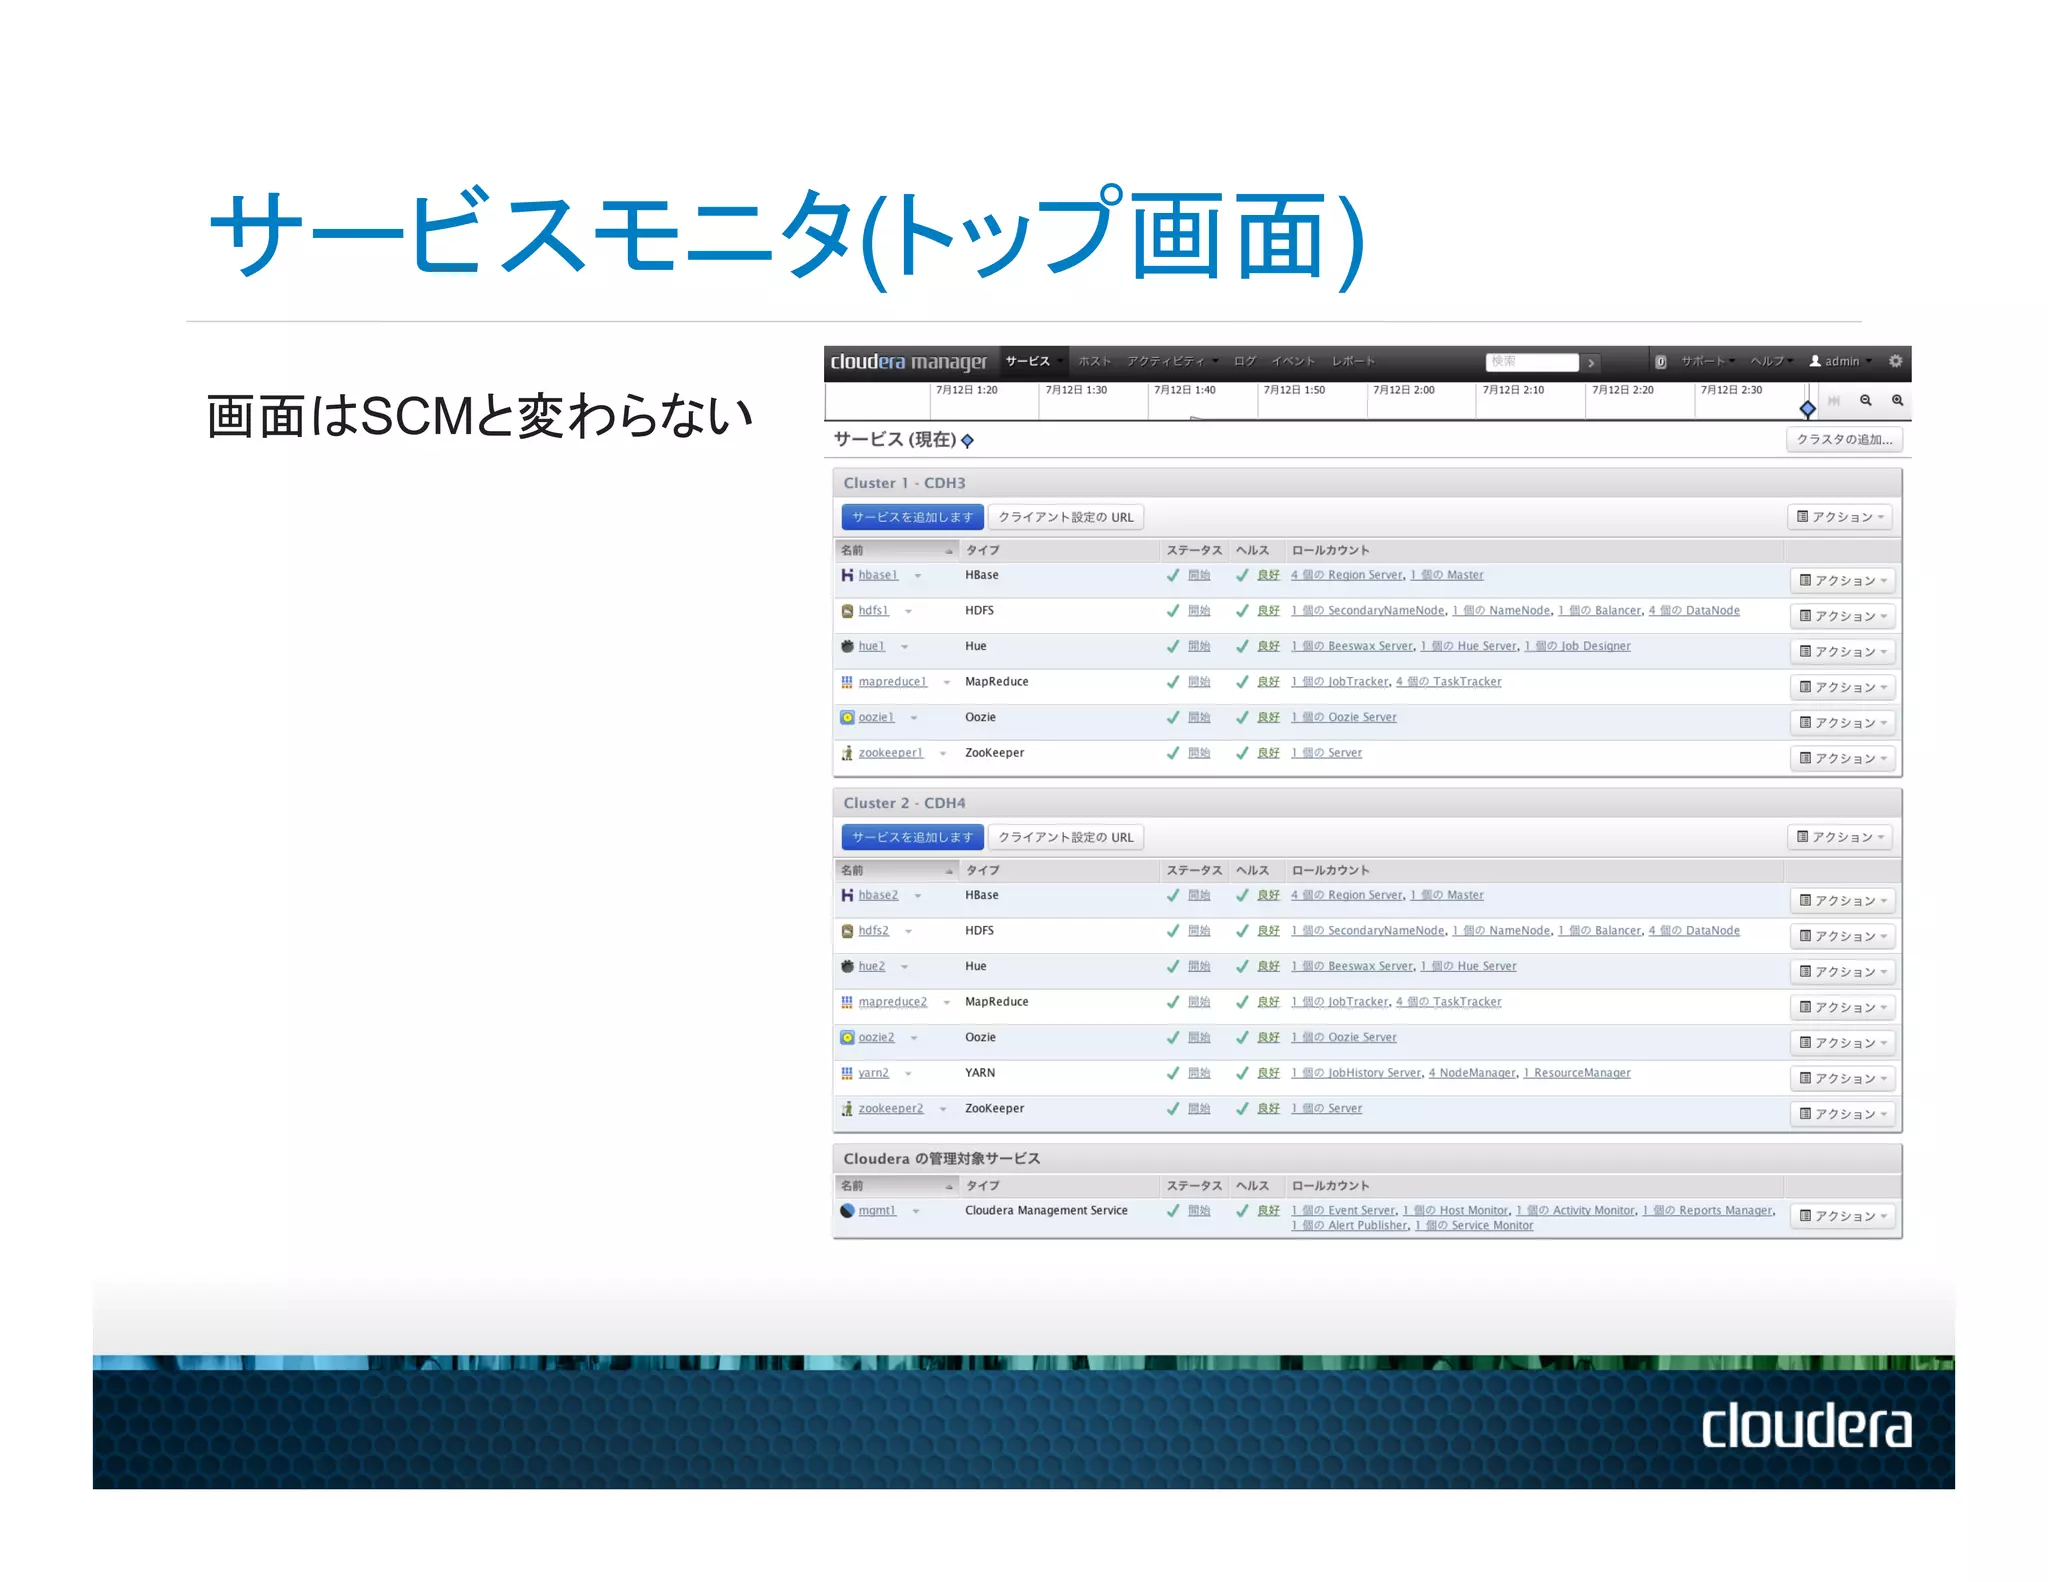Image resolution: width=2048 pixels, height=1582 pixels.
Task: Open the notifications badge showing 0
Action: pyautogui.click(x=1660, y=362)
